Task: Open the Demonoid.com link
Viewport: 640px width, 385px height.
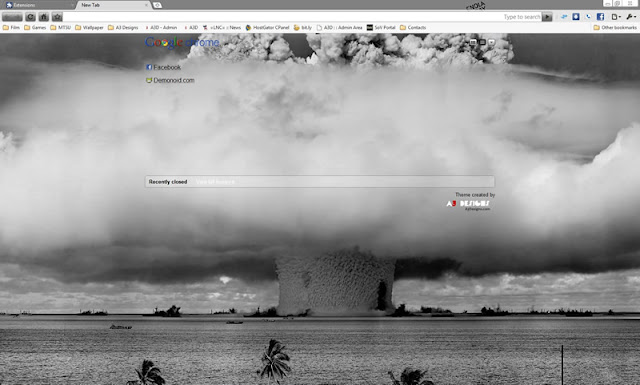Action: 170,80
